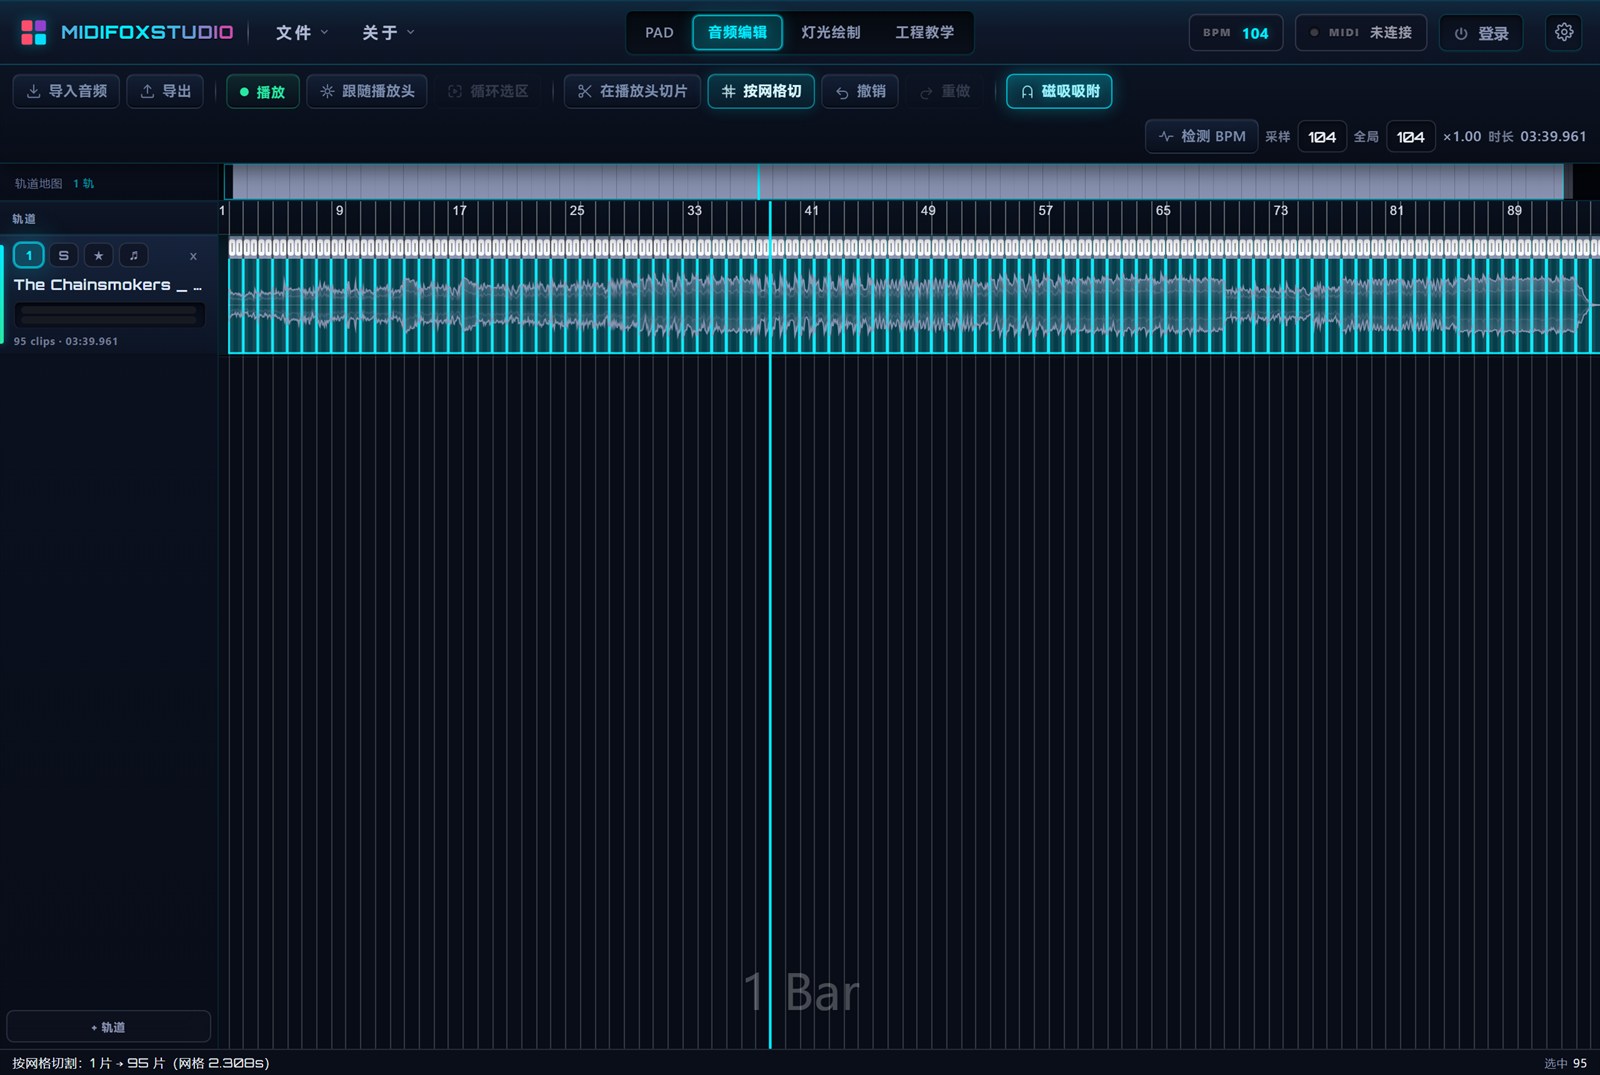Screen dimensions: 1600x1075
Task: Click bar 41 on the timeline ruler
Action: pos(811,211)
